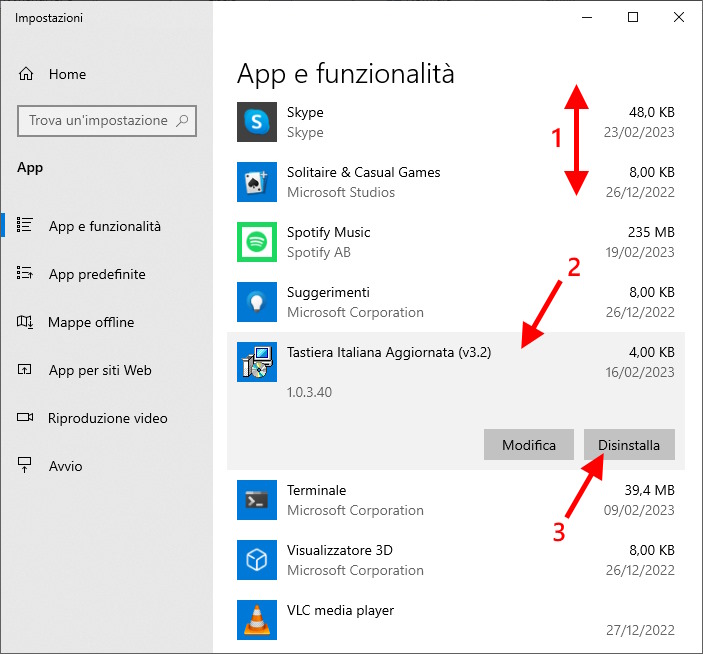This screenshot has height=654, width=703.
Task: Maximize the Impostazioni window
Action: click(x=633, y=17)
